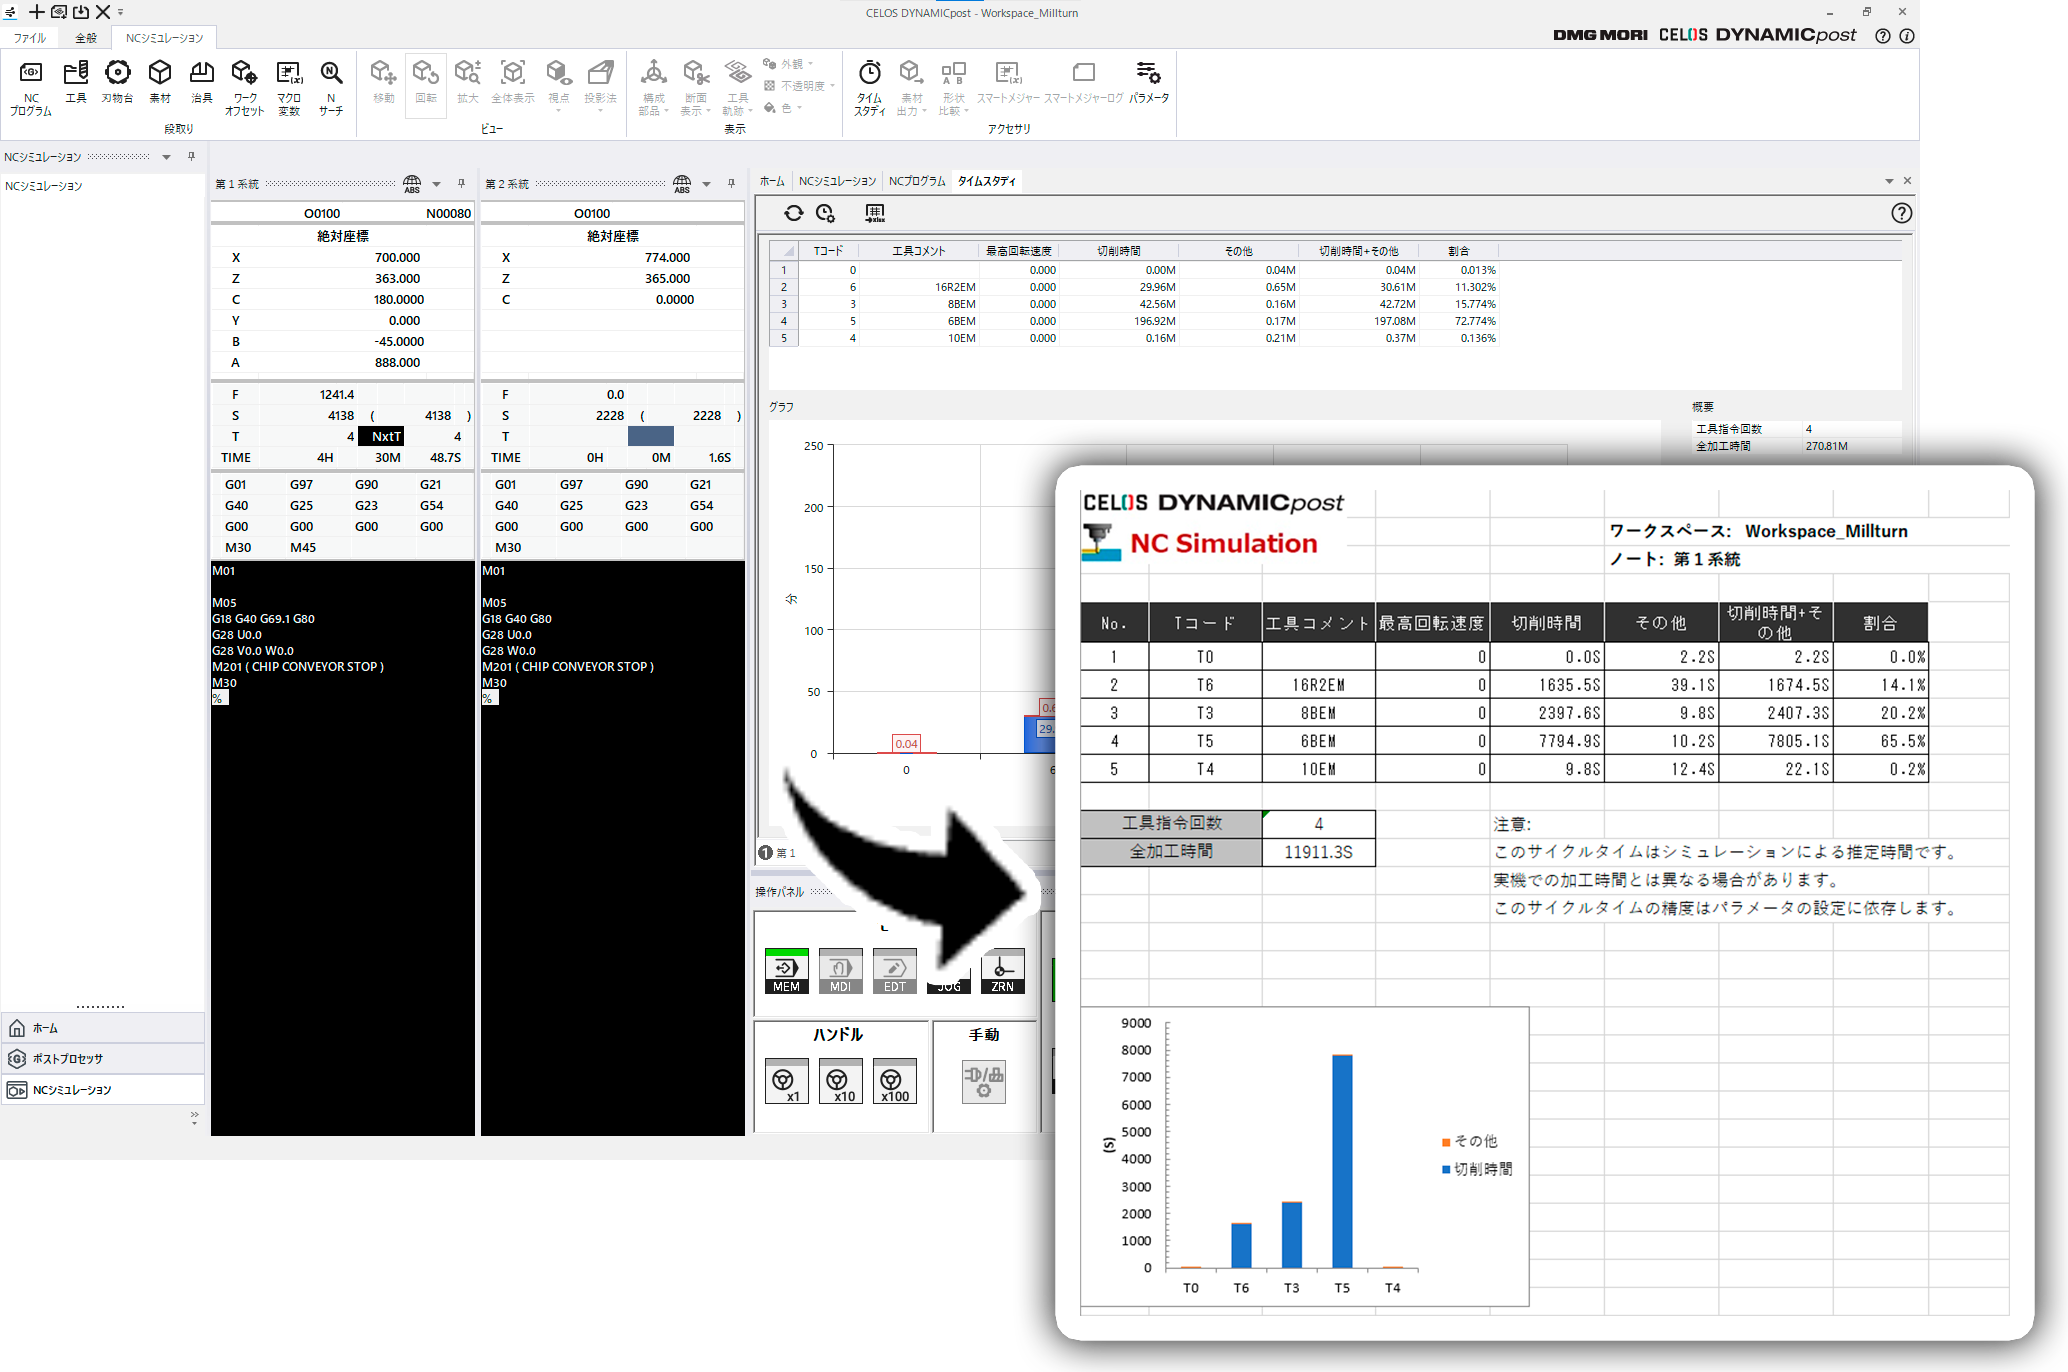Select row 4 in time study table

click(783, 321)
